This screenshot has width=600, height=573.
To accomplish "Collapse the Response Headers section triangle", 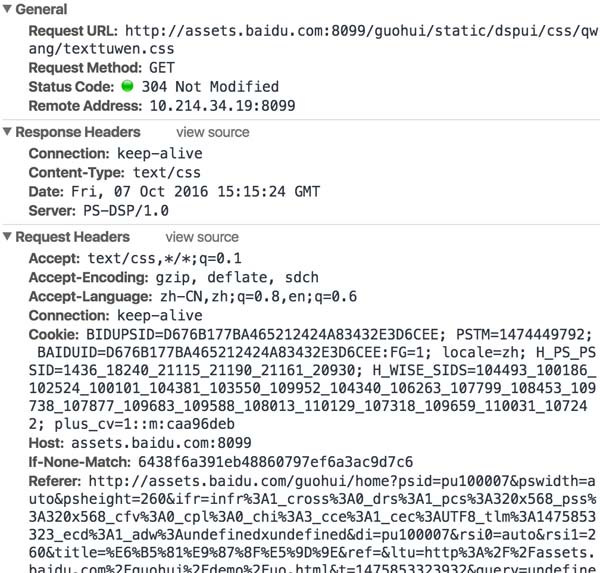I will coord(9,132).
